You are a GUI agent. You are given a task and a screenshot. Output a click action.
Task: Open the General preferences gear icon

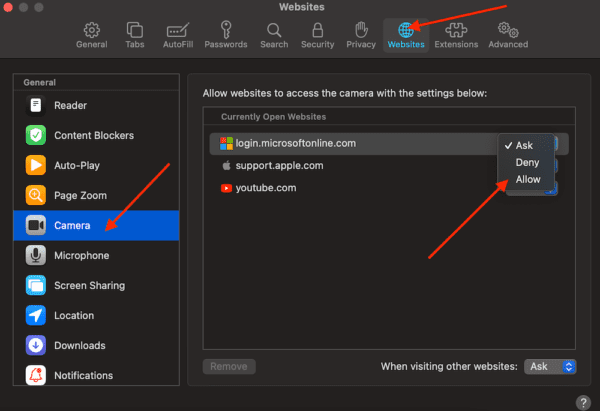[x=91, y=30]
